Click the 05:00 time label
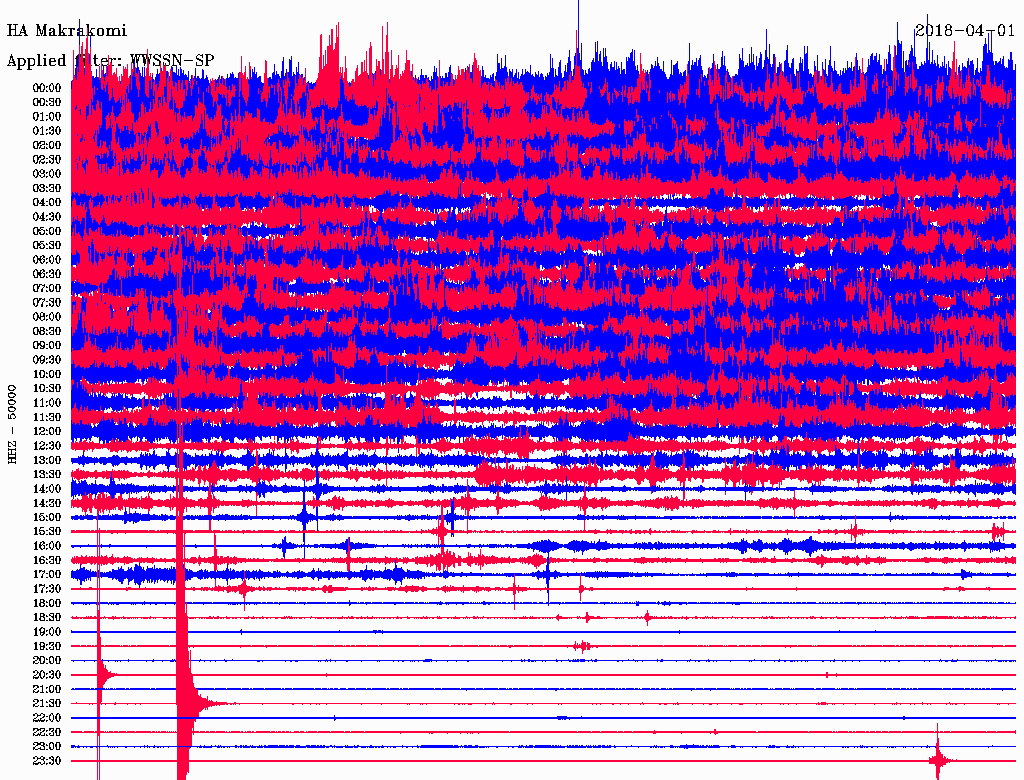This screenshot has width=1024, height=780. click(47, 231)
